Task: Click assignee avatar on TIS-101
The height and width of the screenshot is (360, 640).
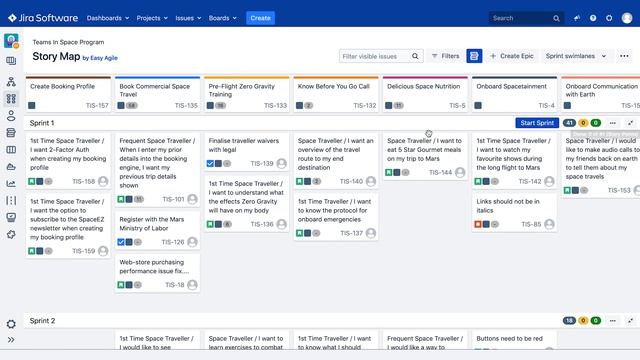Action: [192, 199]
